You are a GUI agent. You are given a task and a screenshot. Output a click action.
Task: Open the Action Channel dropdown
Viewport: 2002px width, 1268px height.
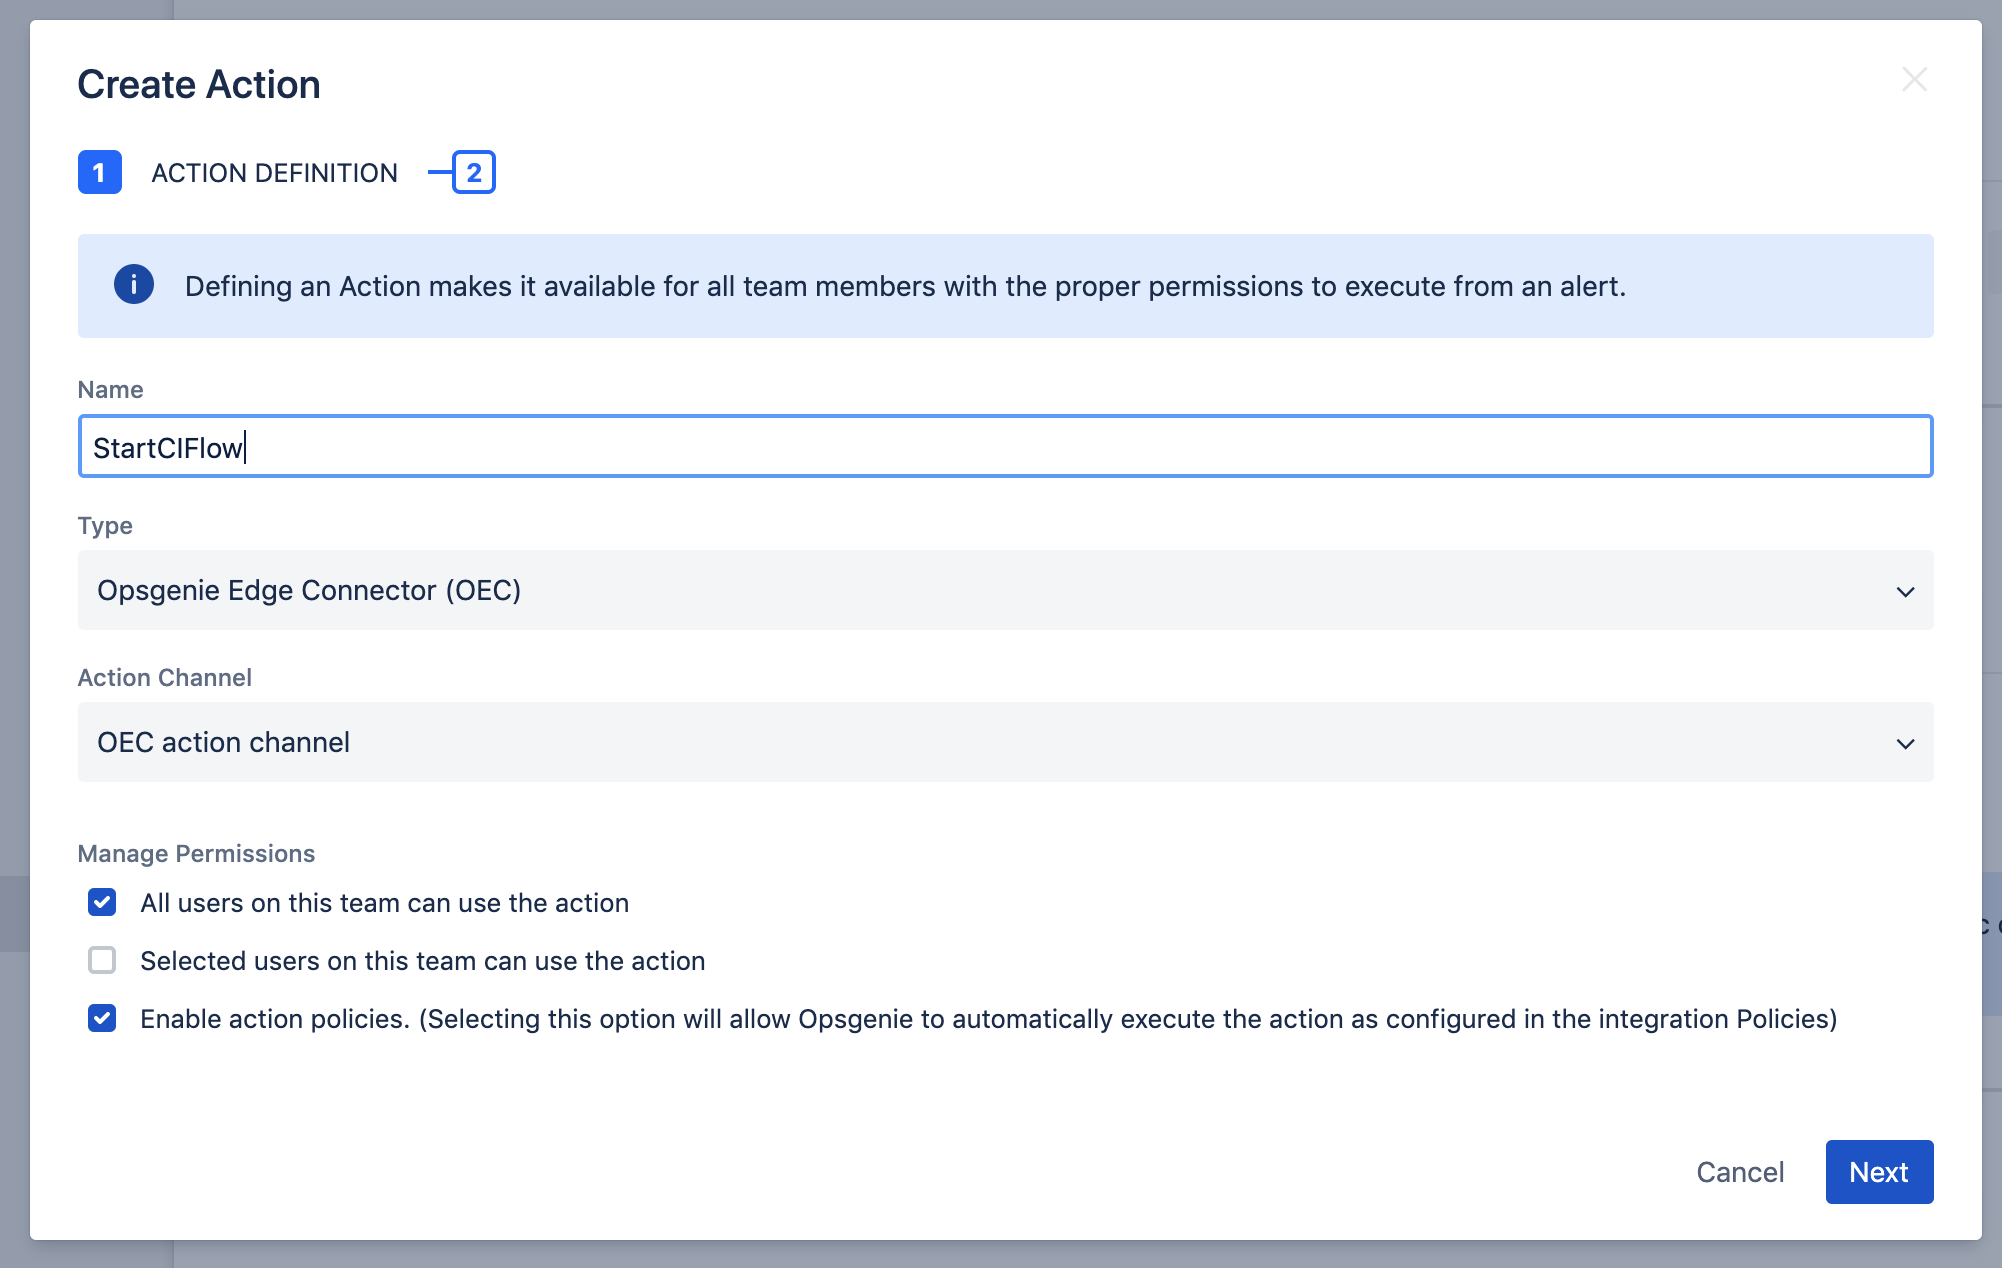pyautogui.click(x=1005, y=742)
